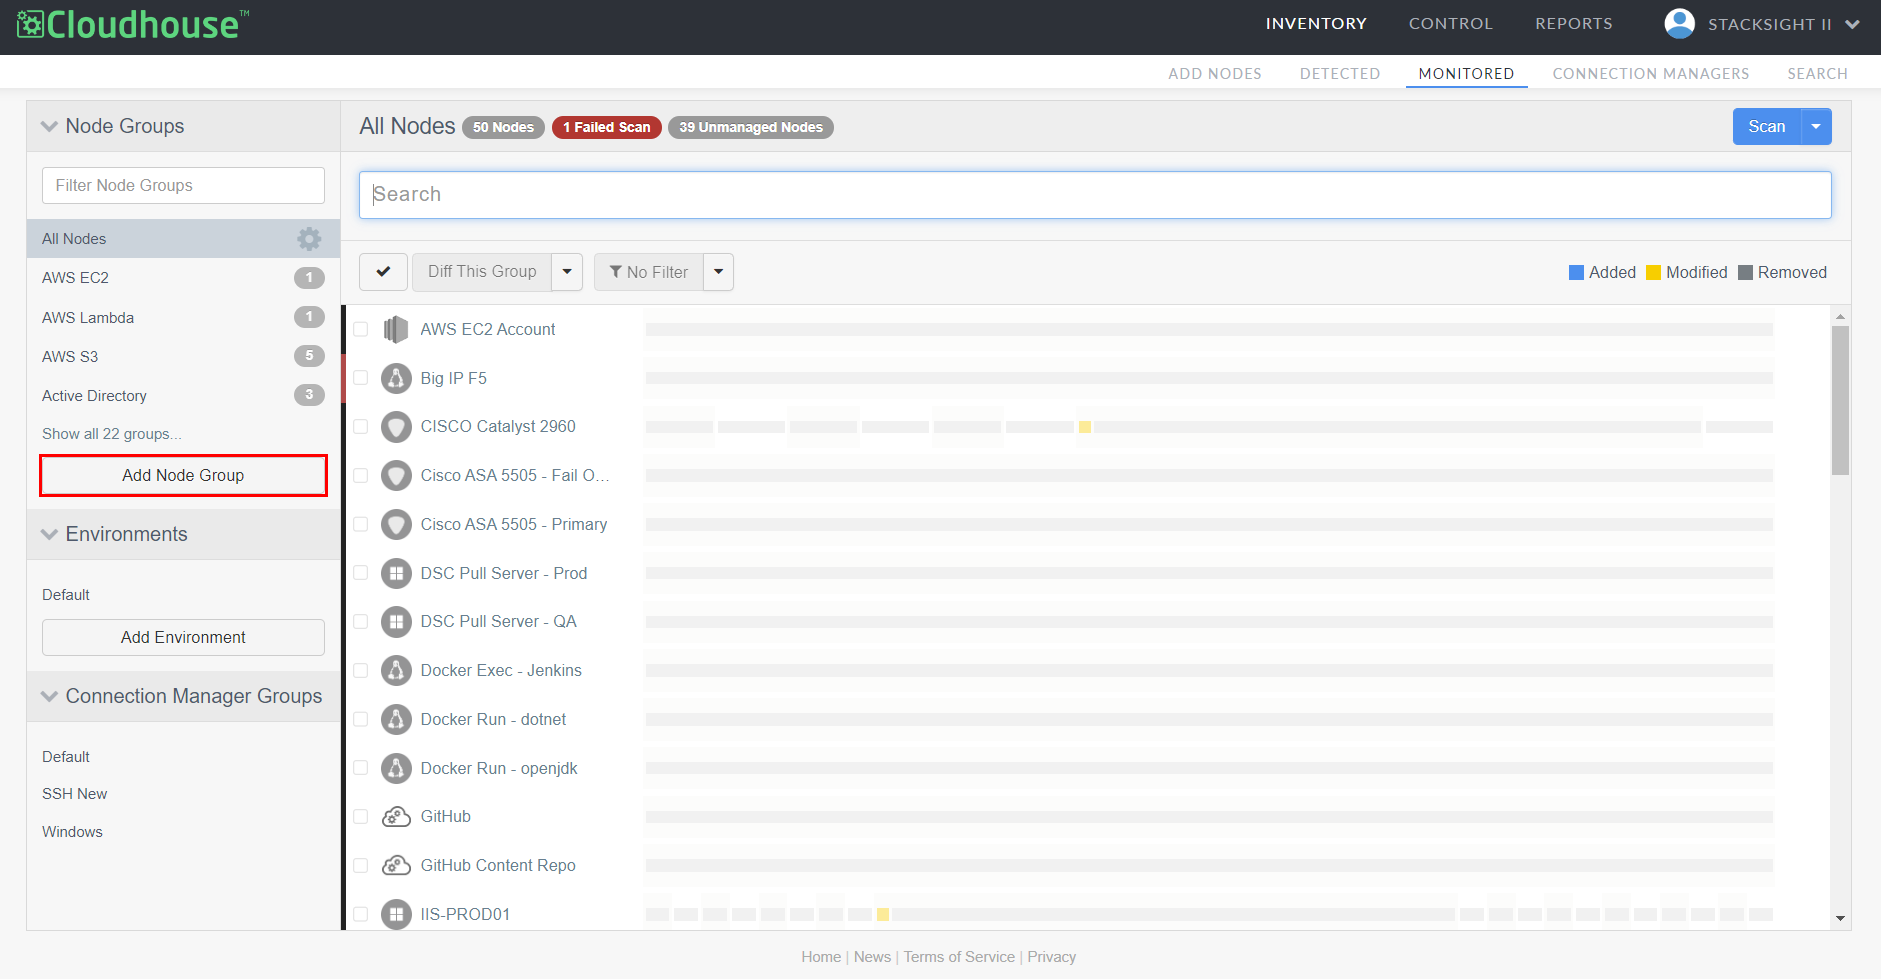Tick DSC Pull Server Prod checkbox

pos(361,573)
